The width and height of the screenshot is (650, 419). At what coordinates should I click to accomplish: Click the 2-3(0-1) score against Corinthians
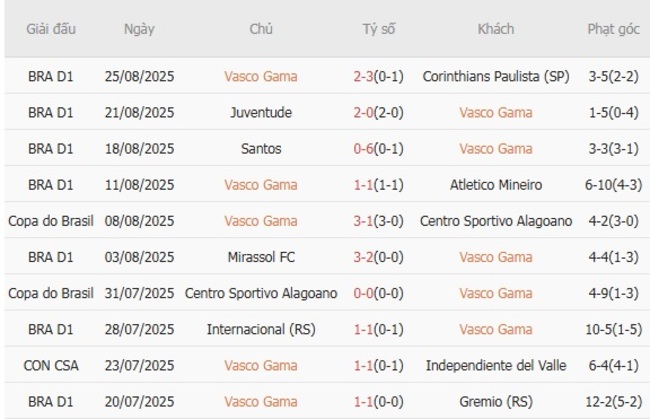pos(379,76)
